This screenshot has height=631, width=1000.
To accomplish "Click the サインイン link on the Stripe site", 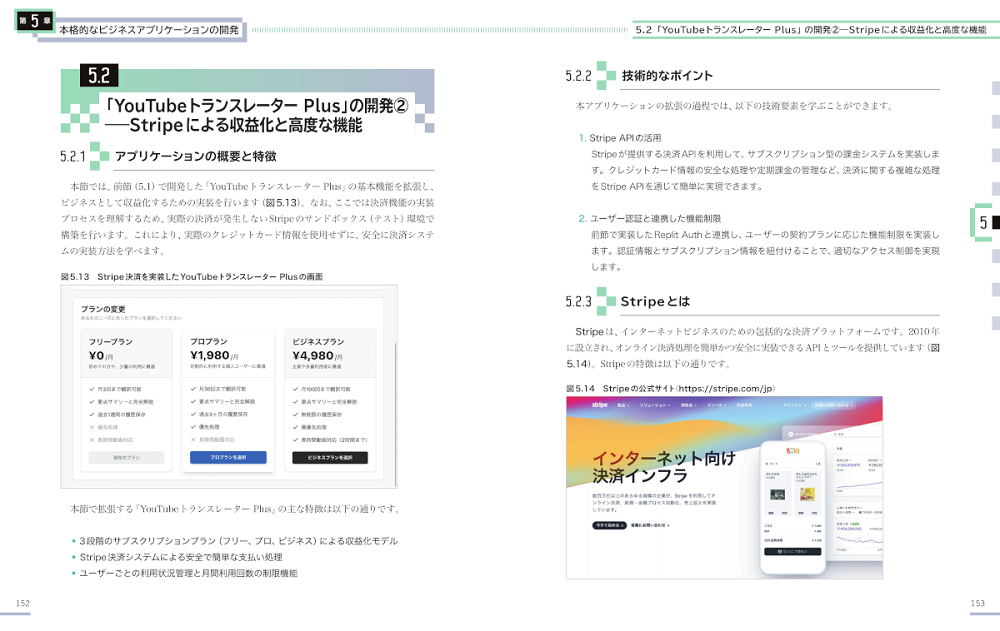I will click(x=795, y=405).
